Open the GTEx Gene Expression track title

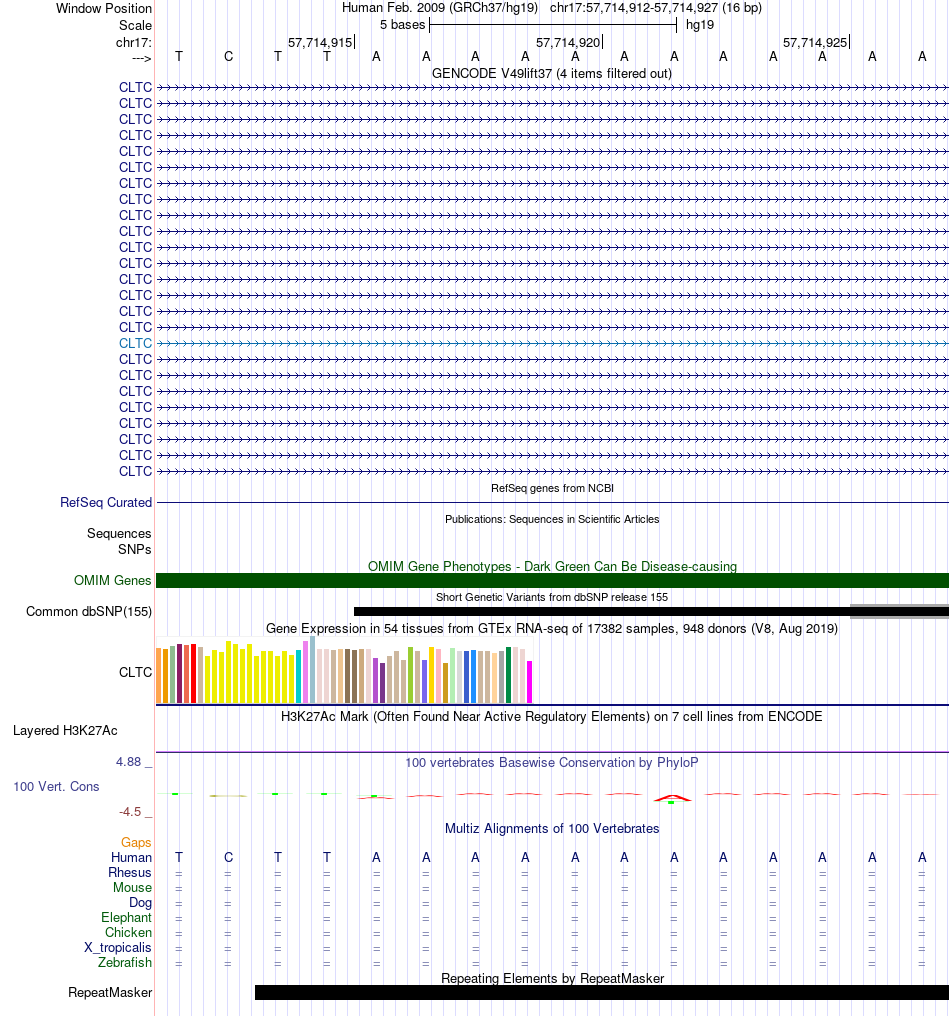click(x=551, y=629)
